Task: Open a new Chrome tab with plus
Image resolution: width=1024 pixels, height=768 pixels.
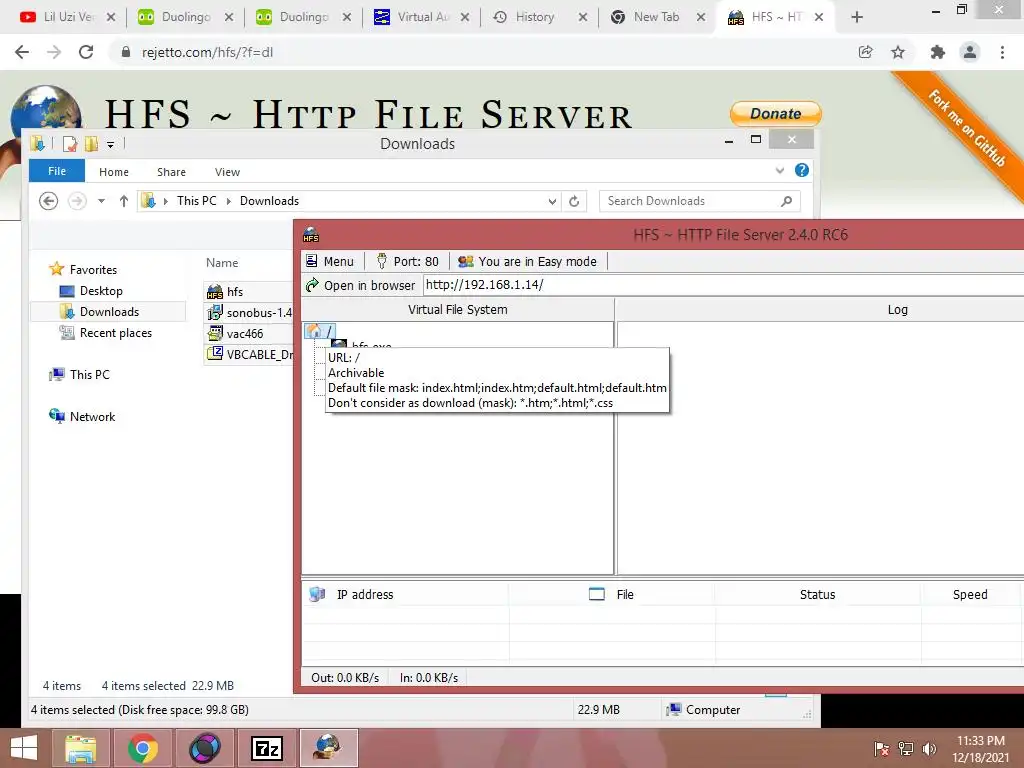Action: (x=857, y=18)
